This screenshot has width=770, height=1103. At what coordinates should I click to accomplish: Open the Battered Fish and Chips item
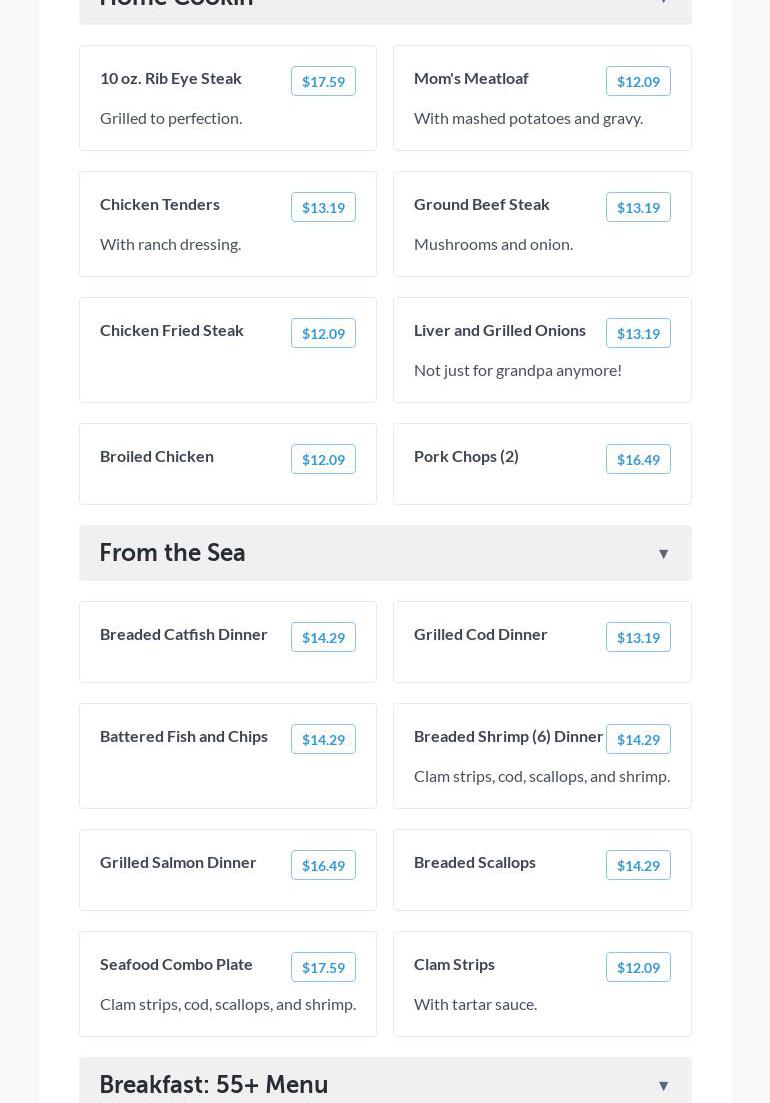[x=184, y=736]
